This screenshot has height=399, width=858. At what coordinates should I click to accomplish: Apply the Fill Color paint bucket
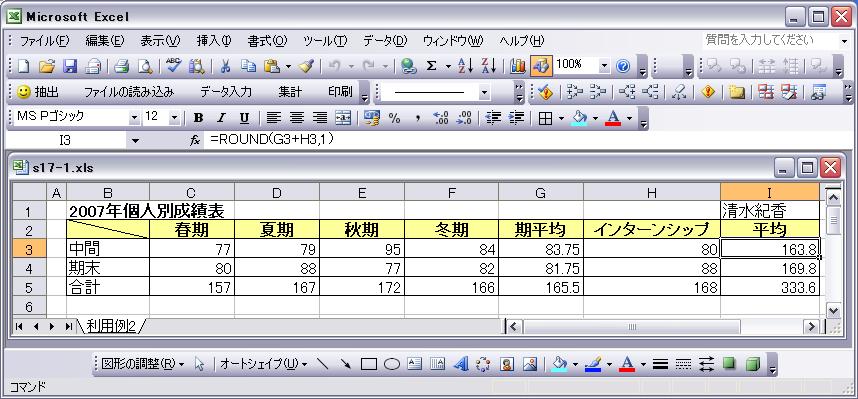pyautogui.click(x=581, y=118)
